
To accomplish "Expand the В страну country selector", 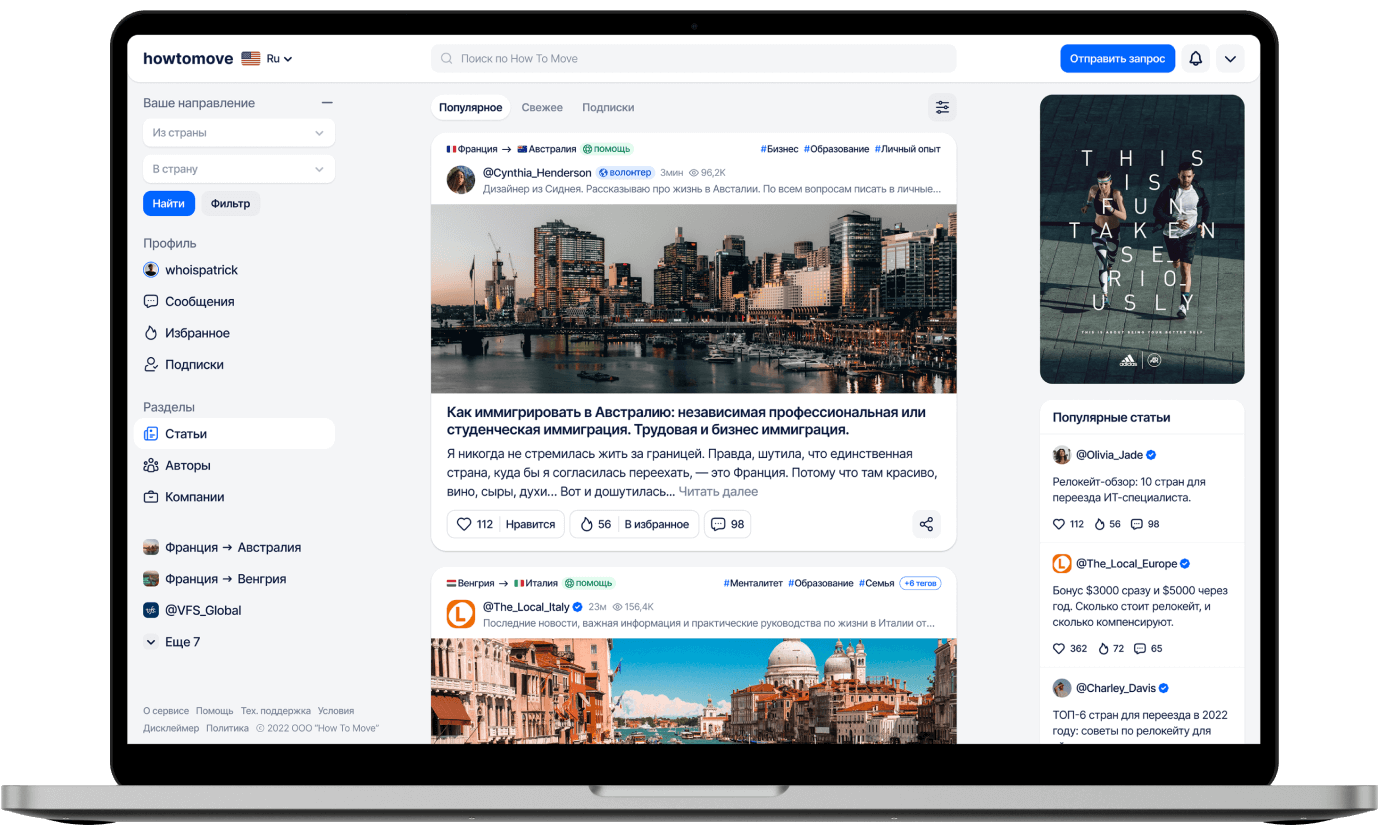I will 238,168.
